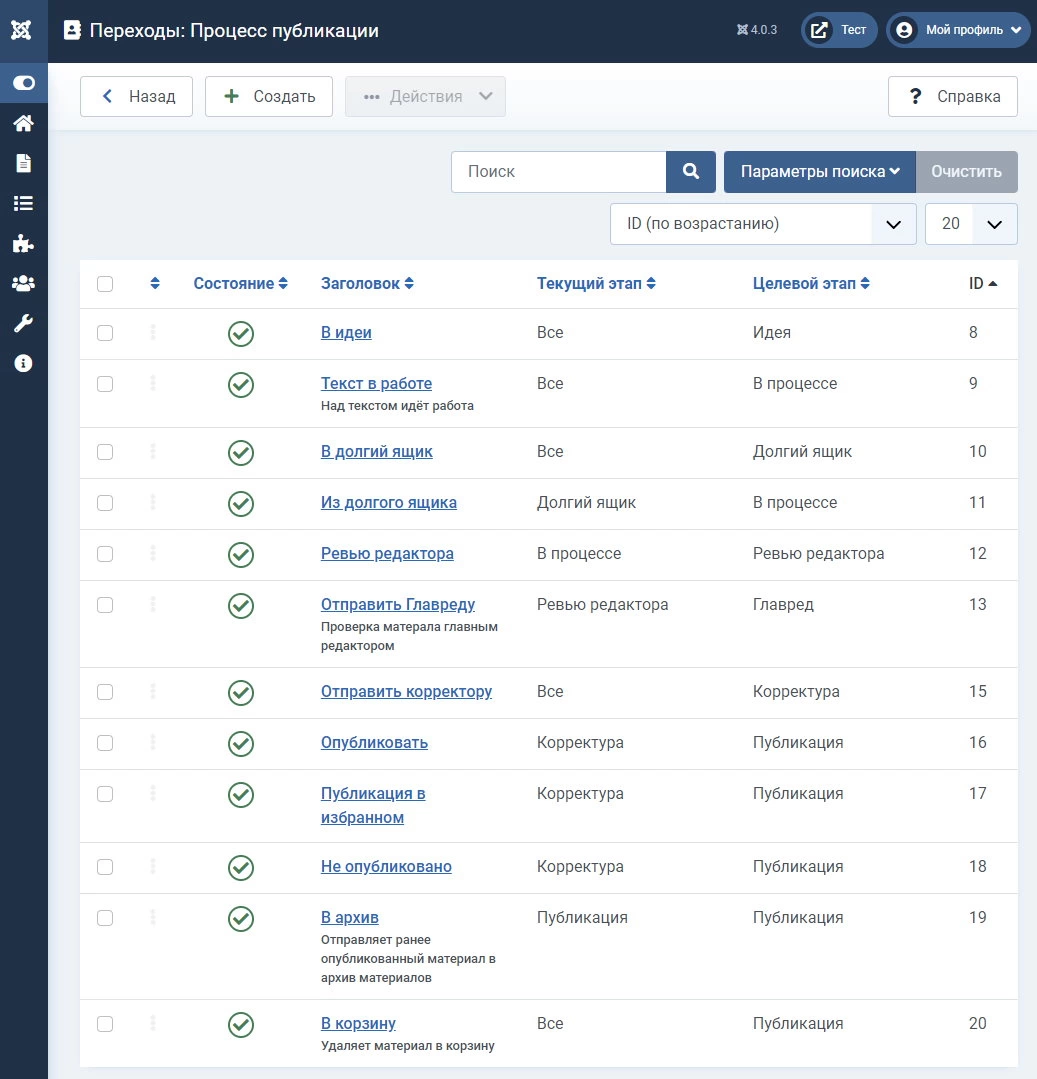Open the Тест site preview button
1037x1079 pixels.
(x=839, y=30)
